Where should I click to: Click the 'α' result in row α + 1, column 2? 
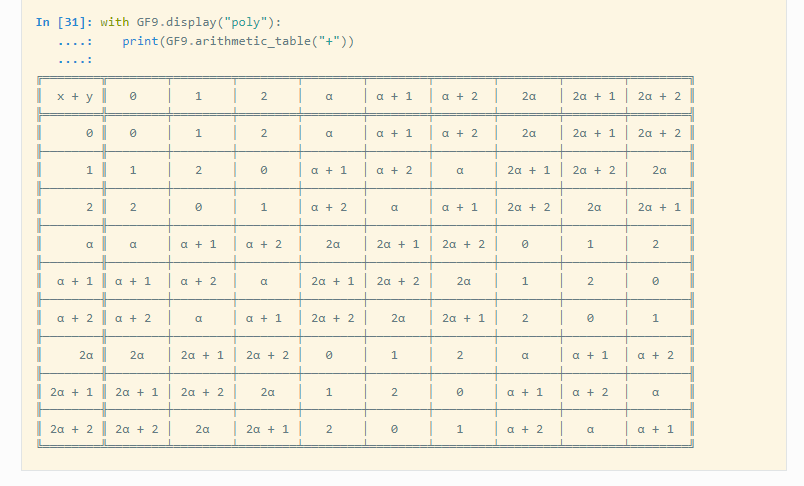click(264, 281)
